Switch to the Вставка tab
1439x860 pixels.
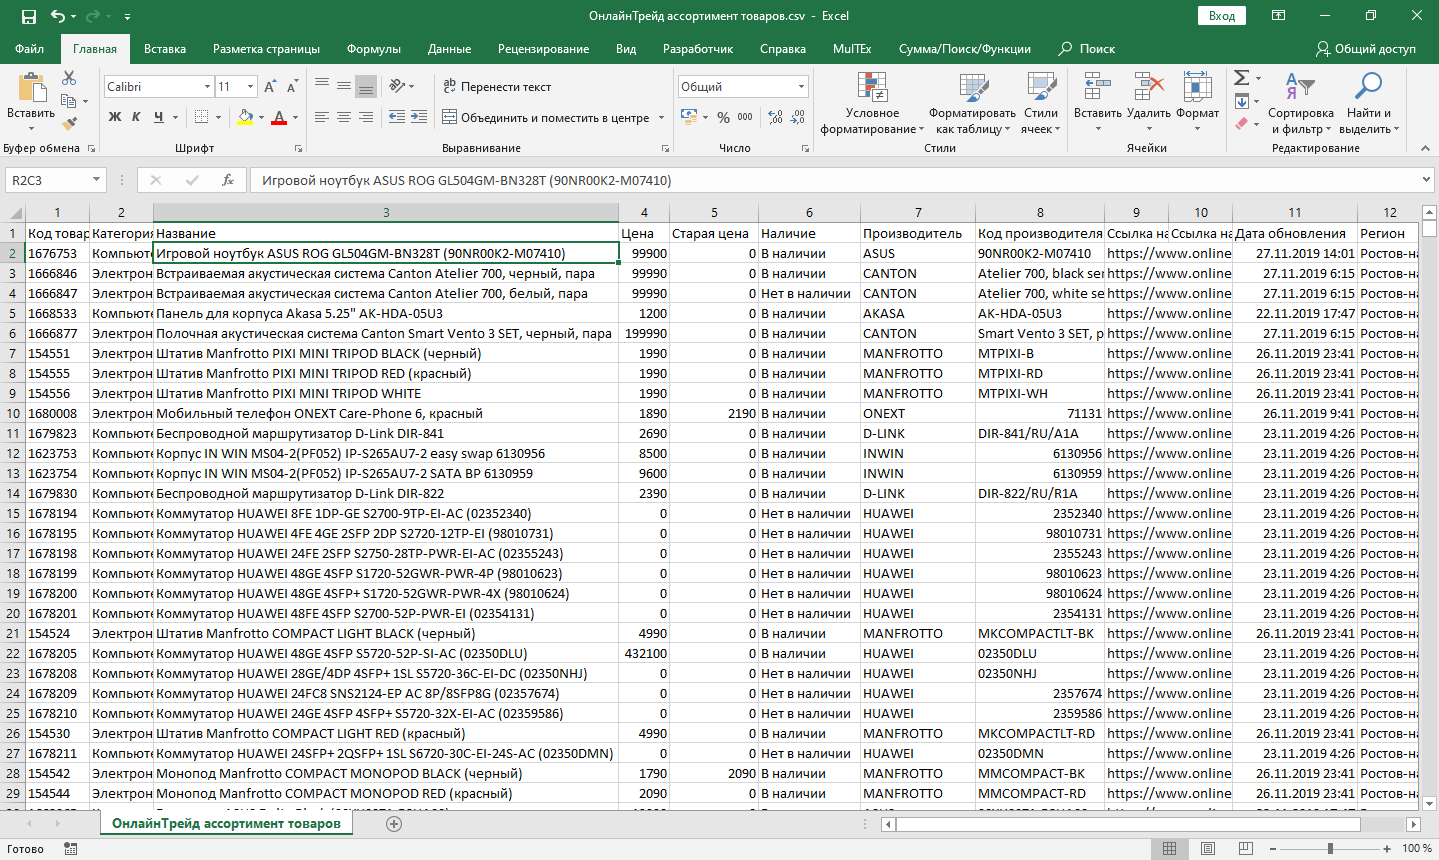click(x=165, y=49)
